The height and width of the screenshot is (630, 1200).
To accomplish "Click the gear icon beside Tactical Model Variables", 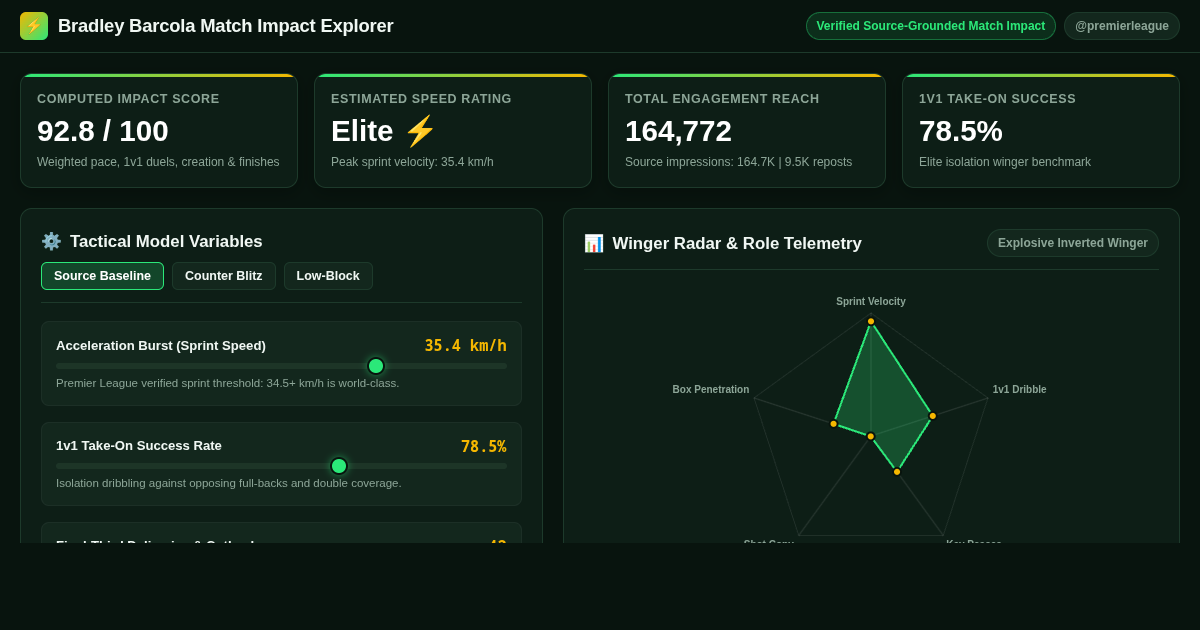I will pyautogui.click(x=51, y=241).
